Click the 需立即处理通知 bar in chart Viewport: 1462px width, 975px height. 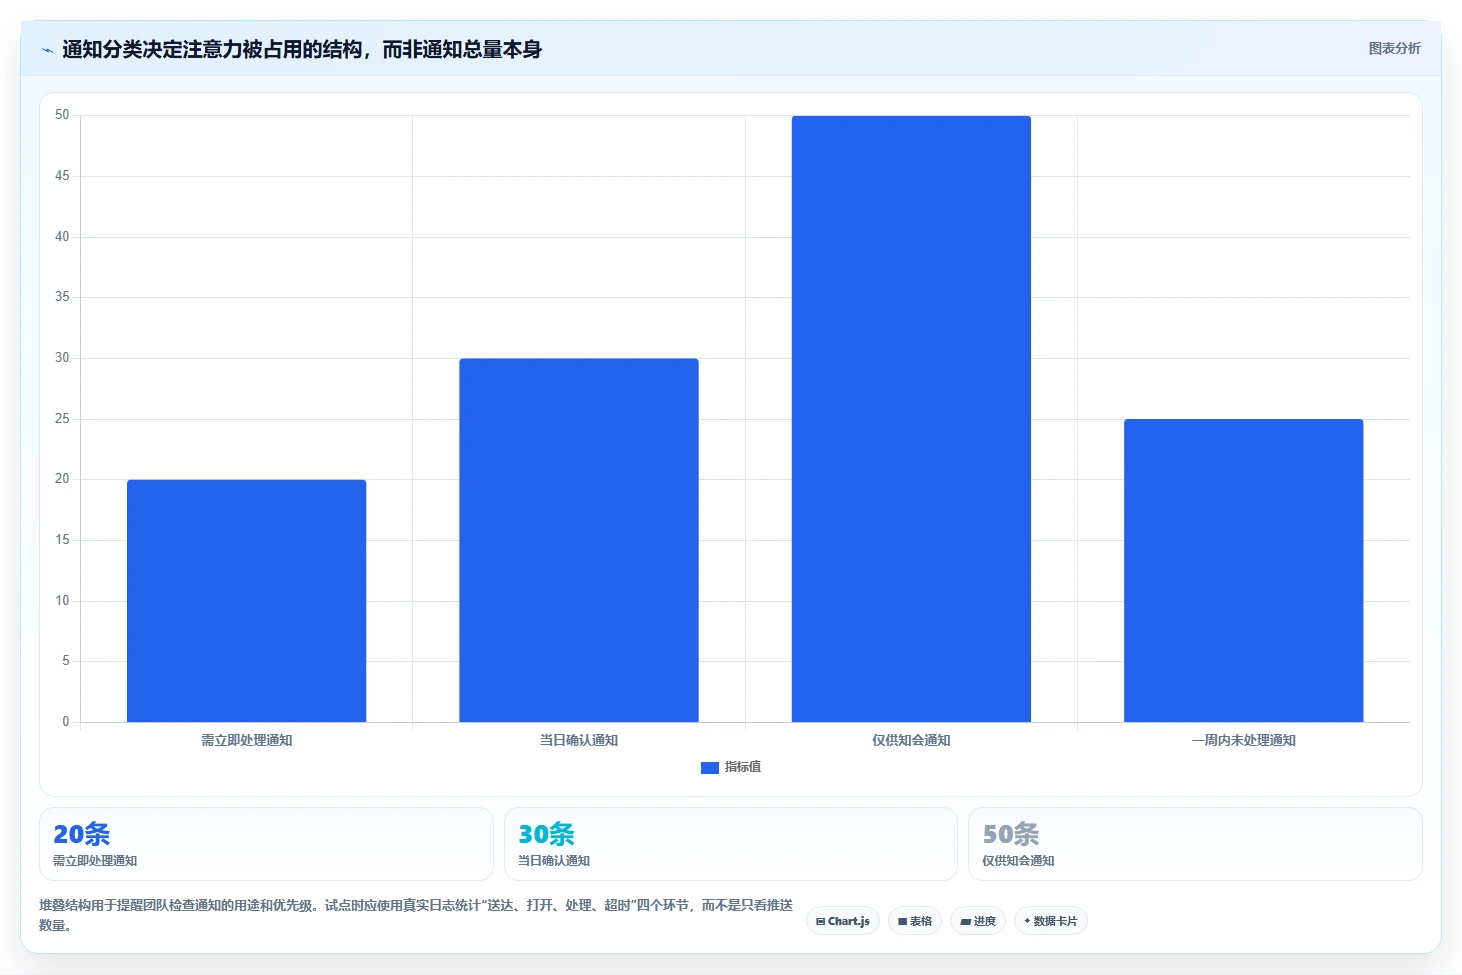pyautogui.click(x=246, y=601)
